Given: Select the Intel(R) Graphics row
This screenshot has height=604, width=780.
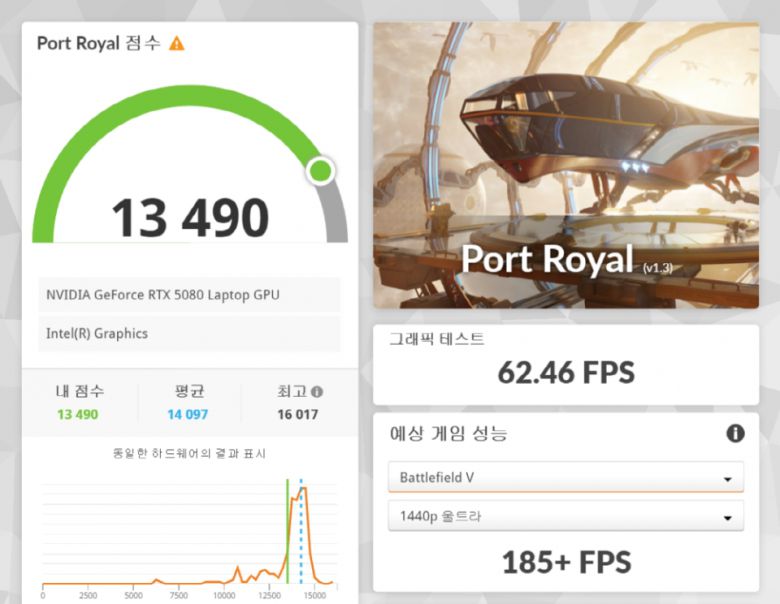Looking at the screenshot, I should click(190, 333).
